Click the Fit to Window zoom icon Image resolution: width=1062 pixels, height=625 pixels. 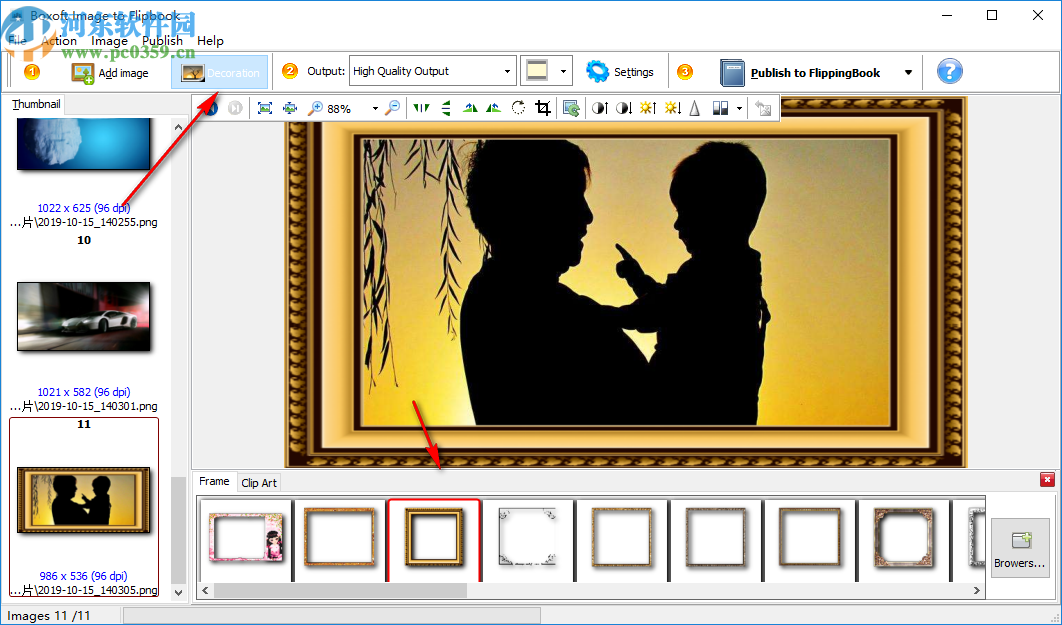264,107
